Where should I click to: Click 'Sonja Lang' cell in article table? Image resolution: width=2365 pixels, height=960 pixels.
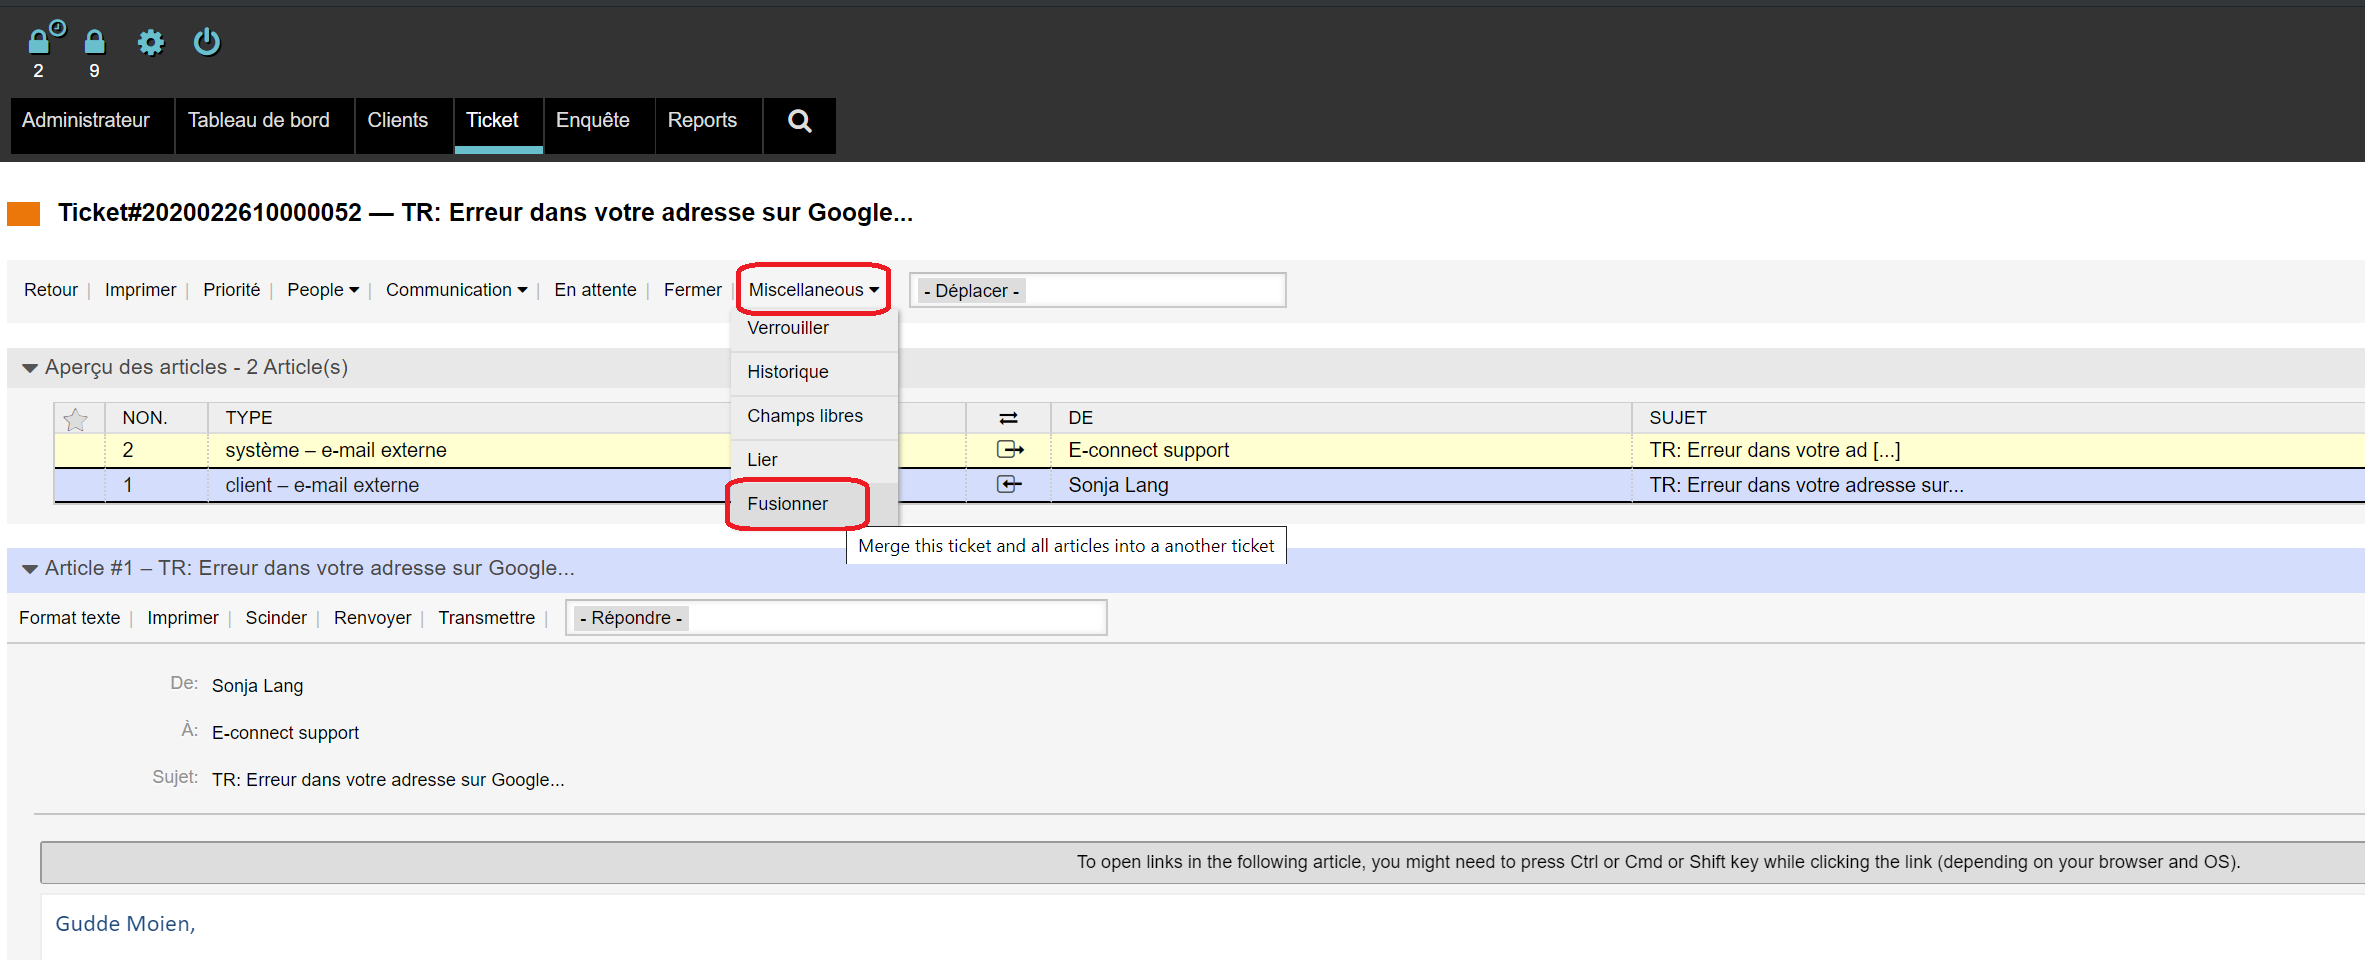point(1118,486)
